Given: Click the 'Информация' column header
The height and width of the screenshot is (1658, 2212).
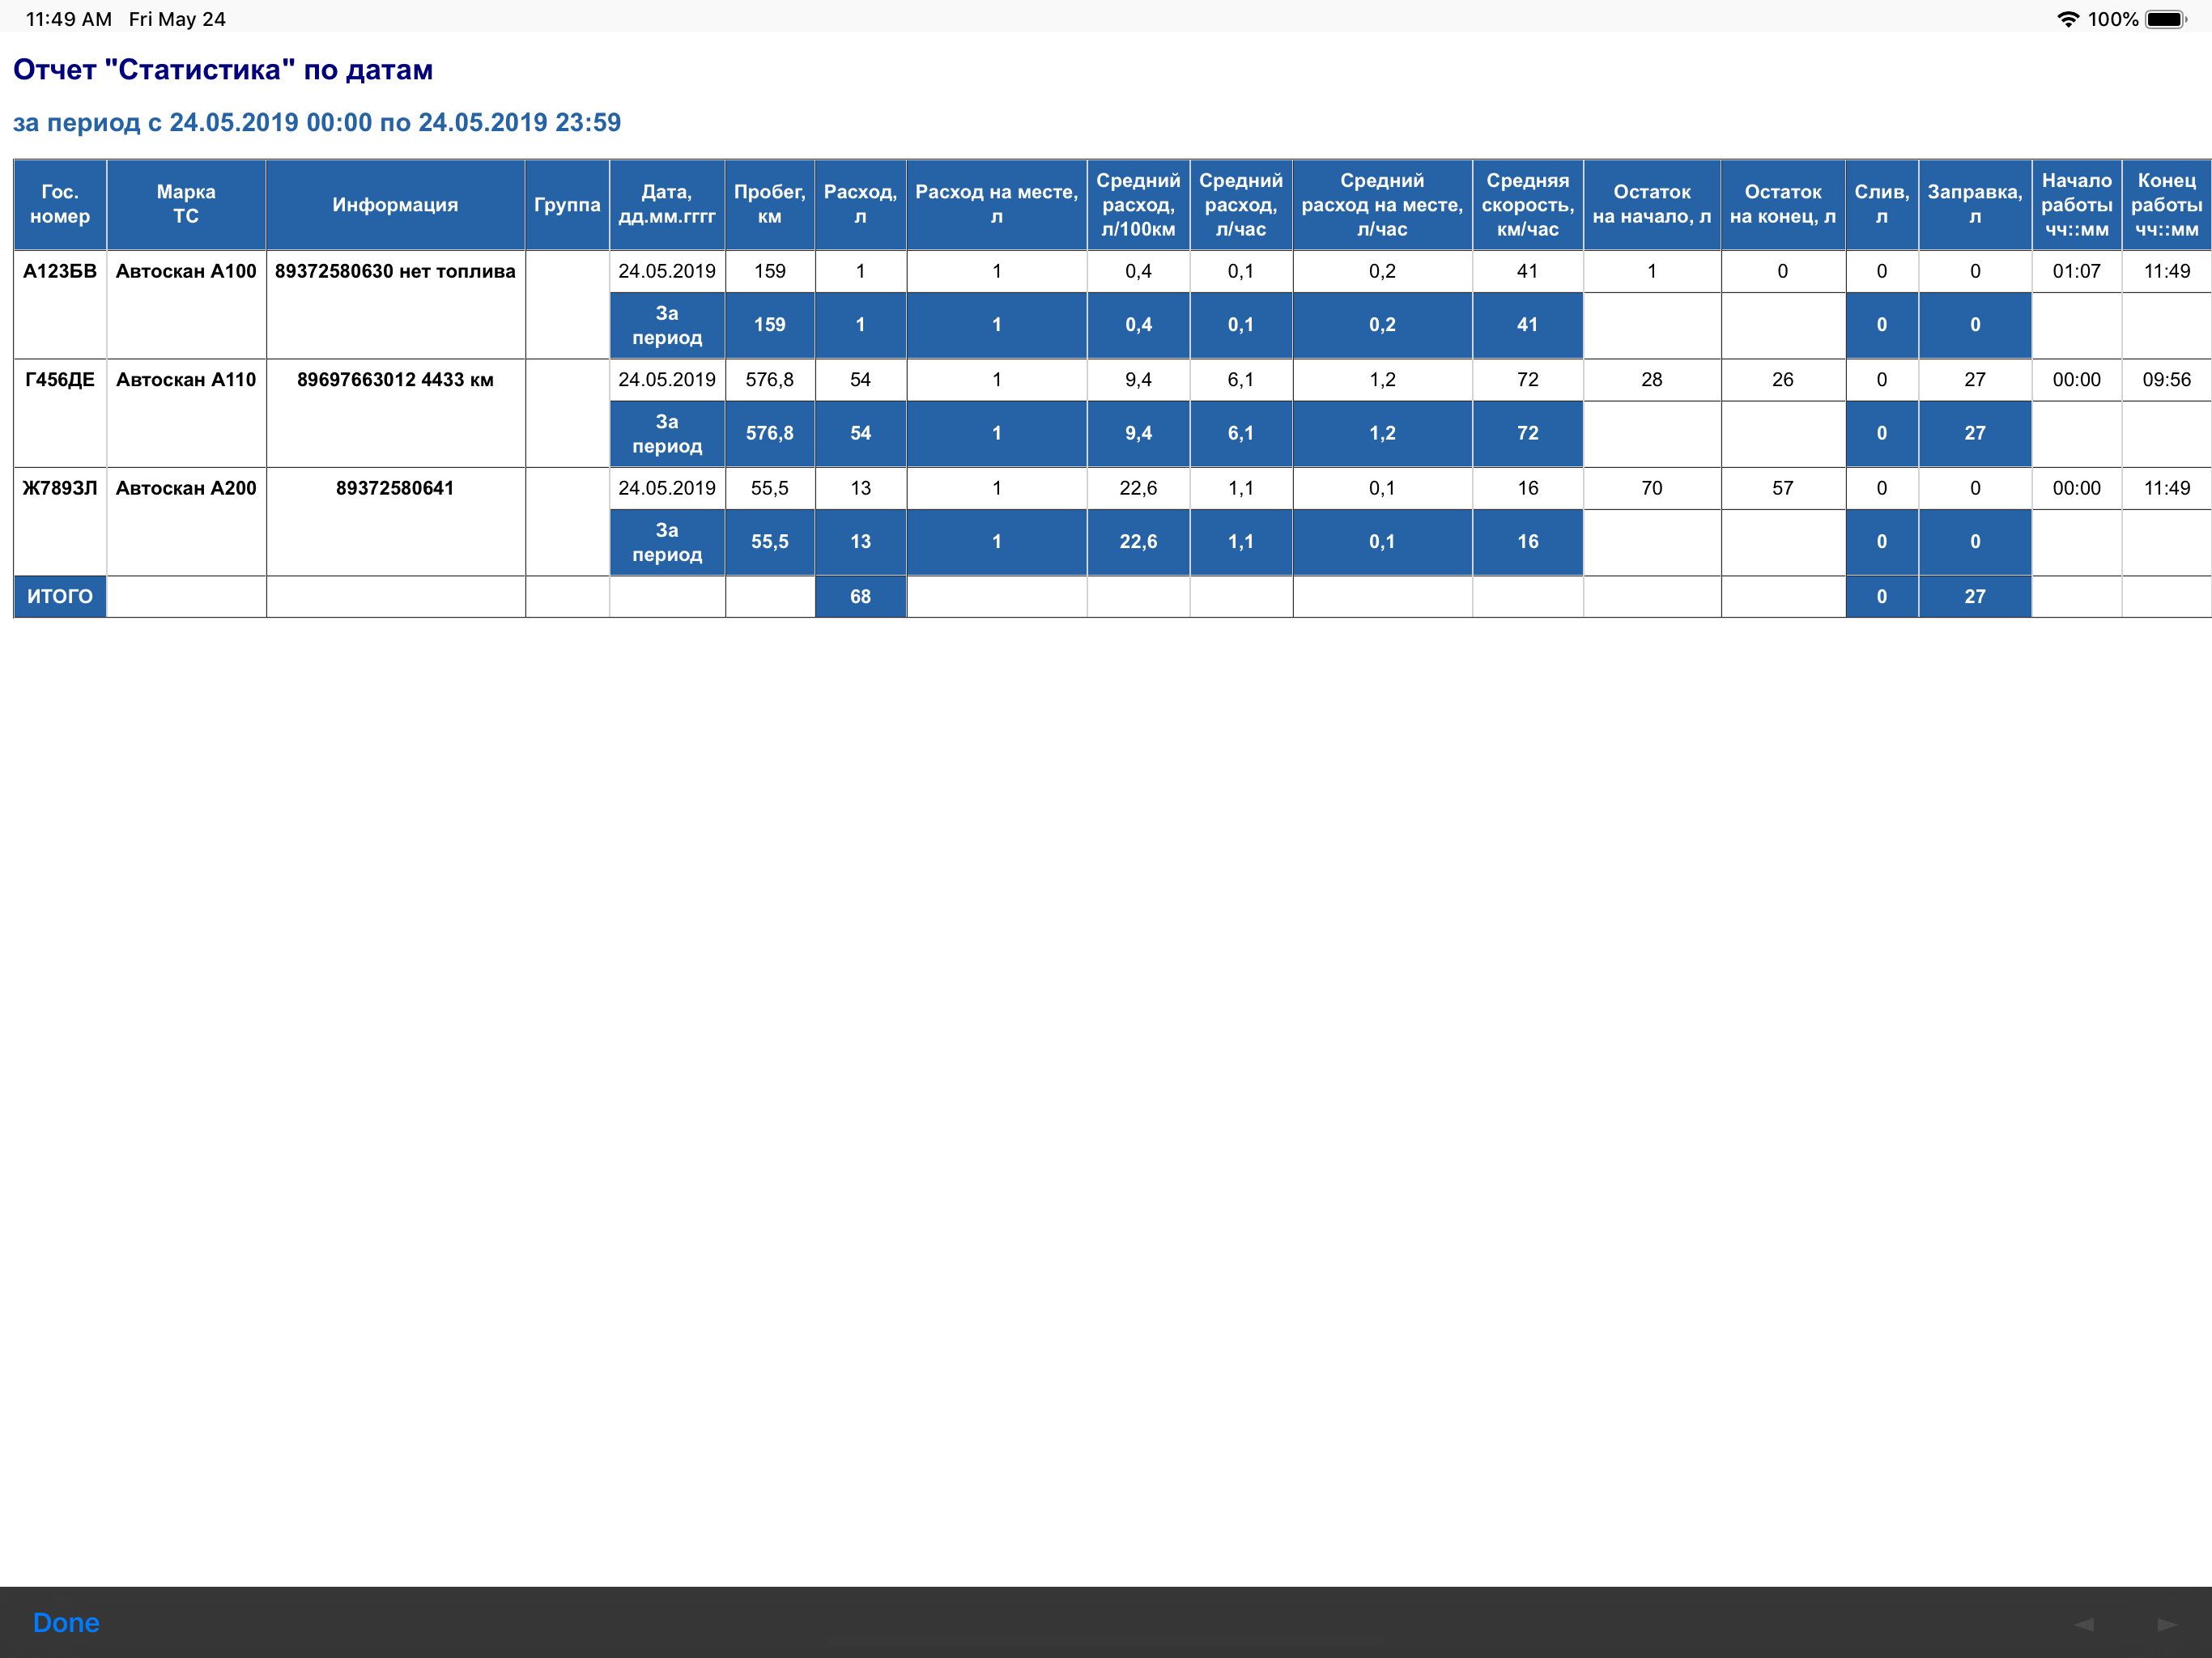Looking at the screenshot, I should 395,204.
